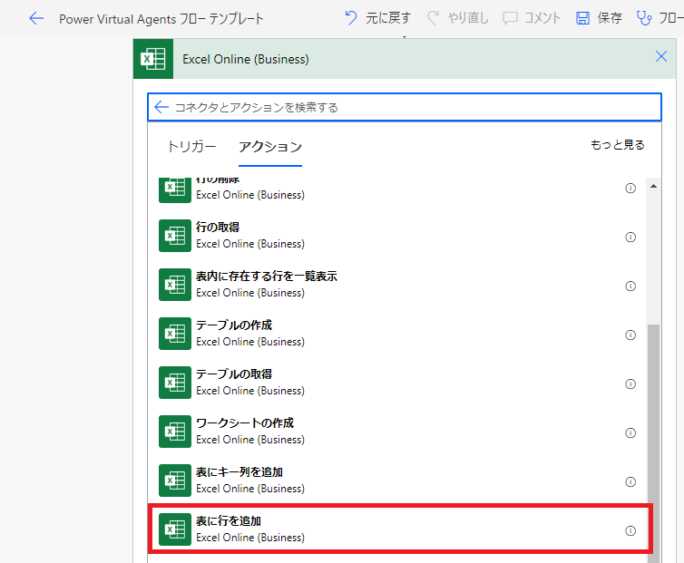The image size is (684, 563).
Task: Click the 元に戻す undo button
Action: tap(378, 18)
